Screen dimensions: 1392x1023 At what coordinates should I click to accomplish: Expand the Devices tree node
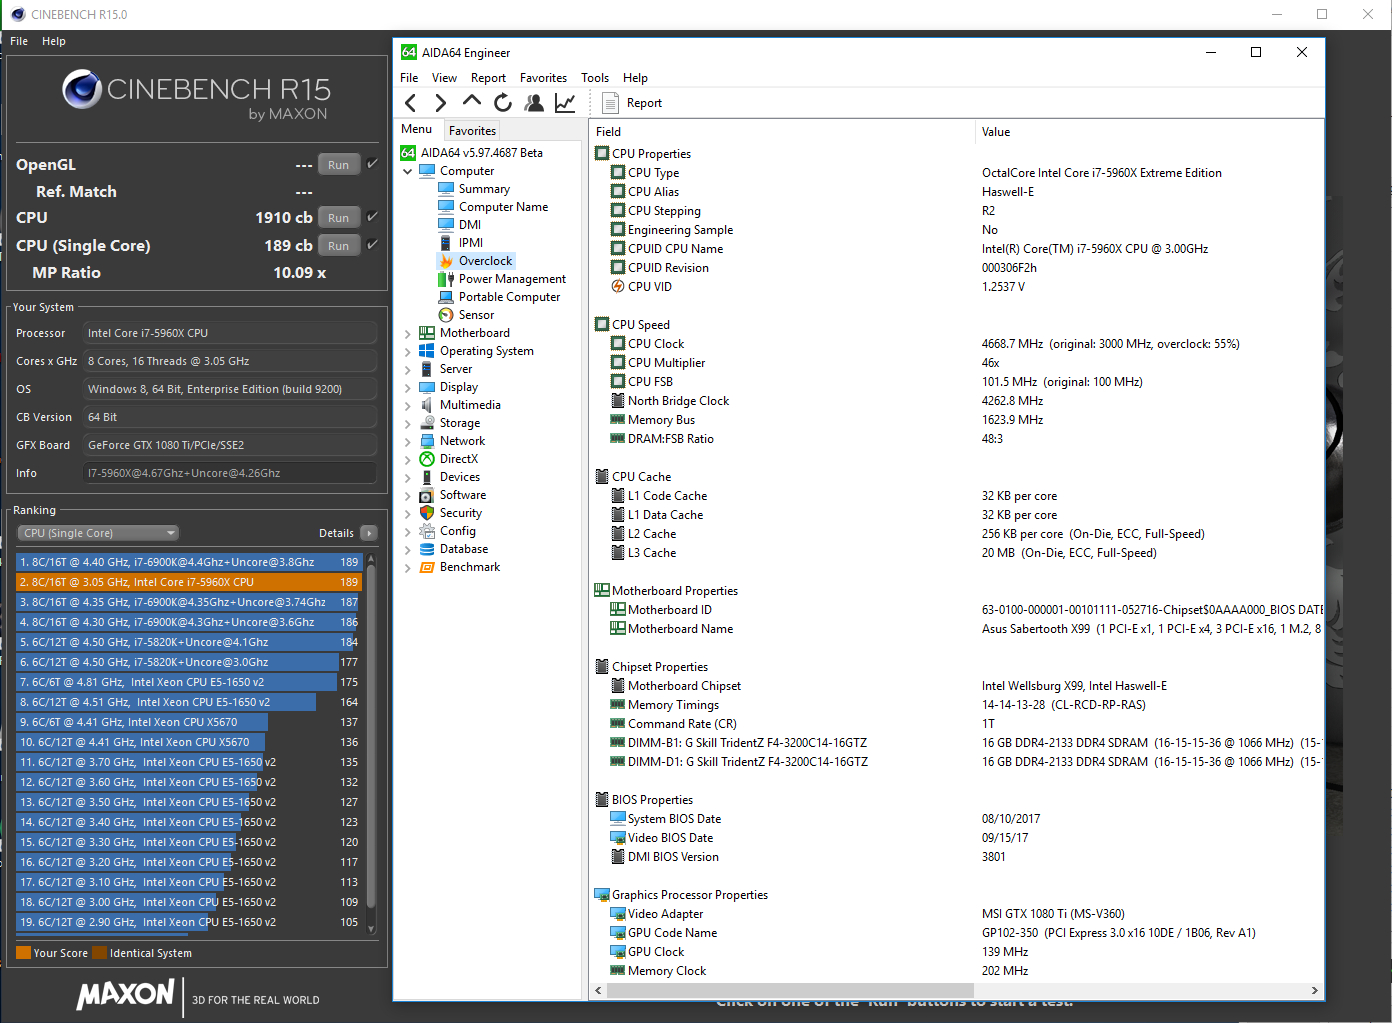click(408, 477)
